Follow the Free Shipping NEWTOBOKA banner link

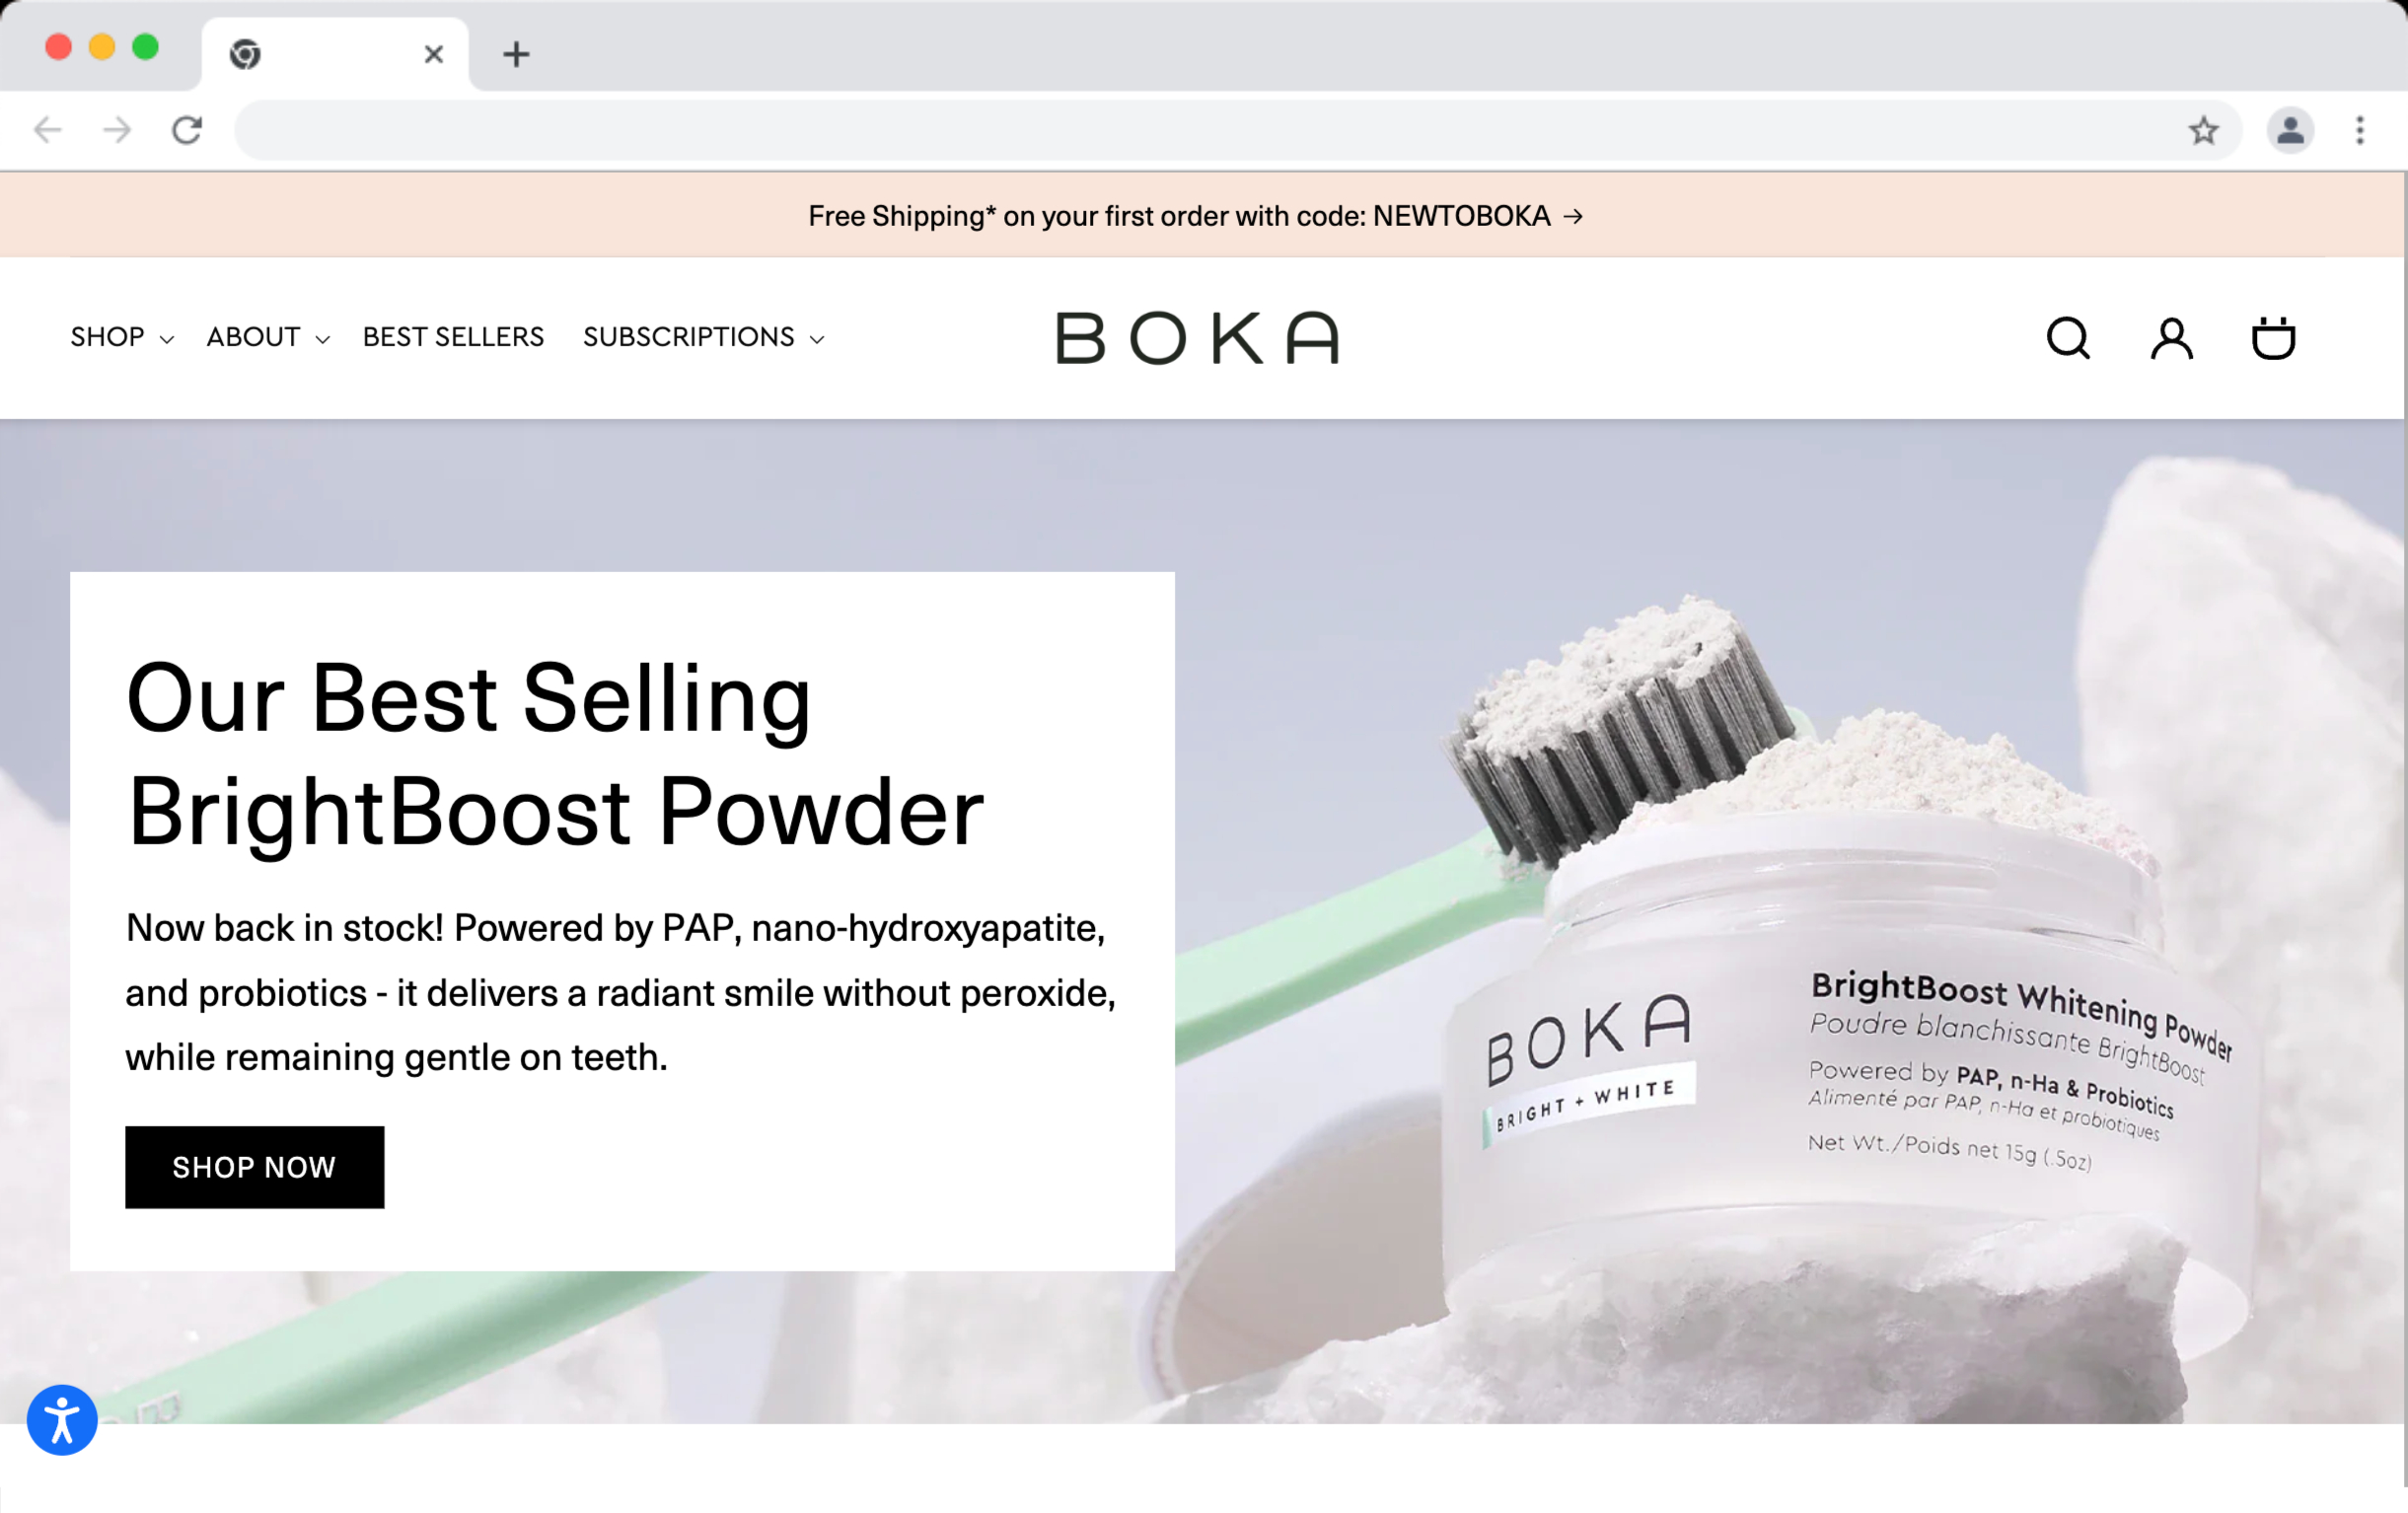click(x=1196, y=216)
